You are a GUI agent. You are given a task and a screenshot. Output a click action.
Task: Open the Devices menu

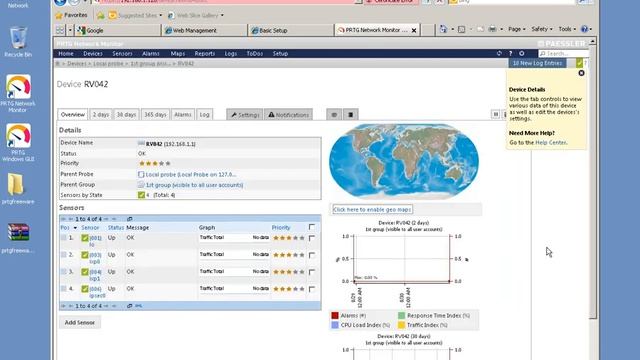click(93, 53)
